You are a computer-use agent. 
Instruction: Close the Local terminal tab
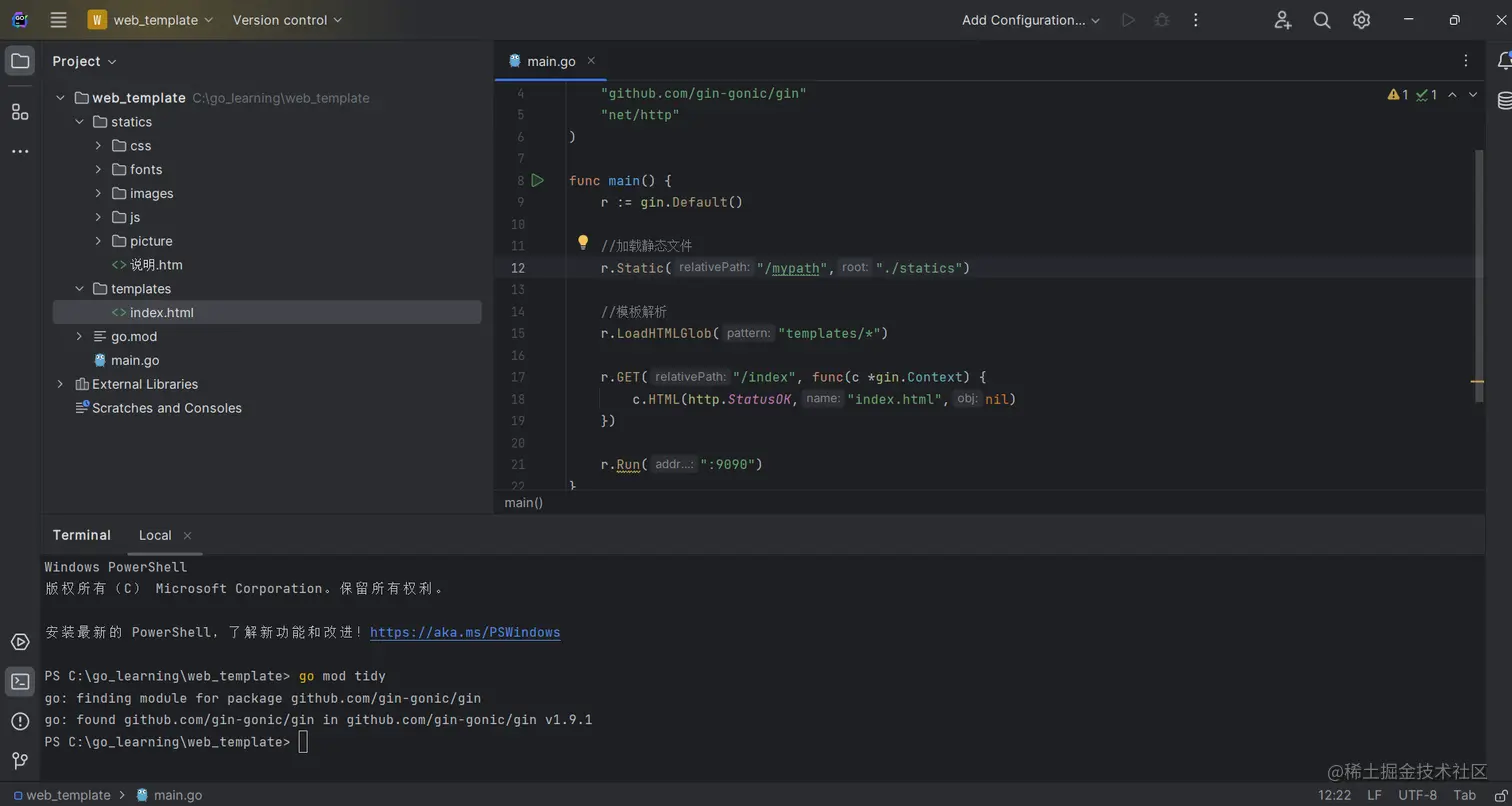(x=187, y=535)
